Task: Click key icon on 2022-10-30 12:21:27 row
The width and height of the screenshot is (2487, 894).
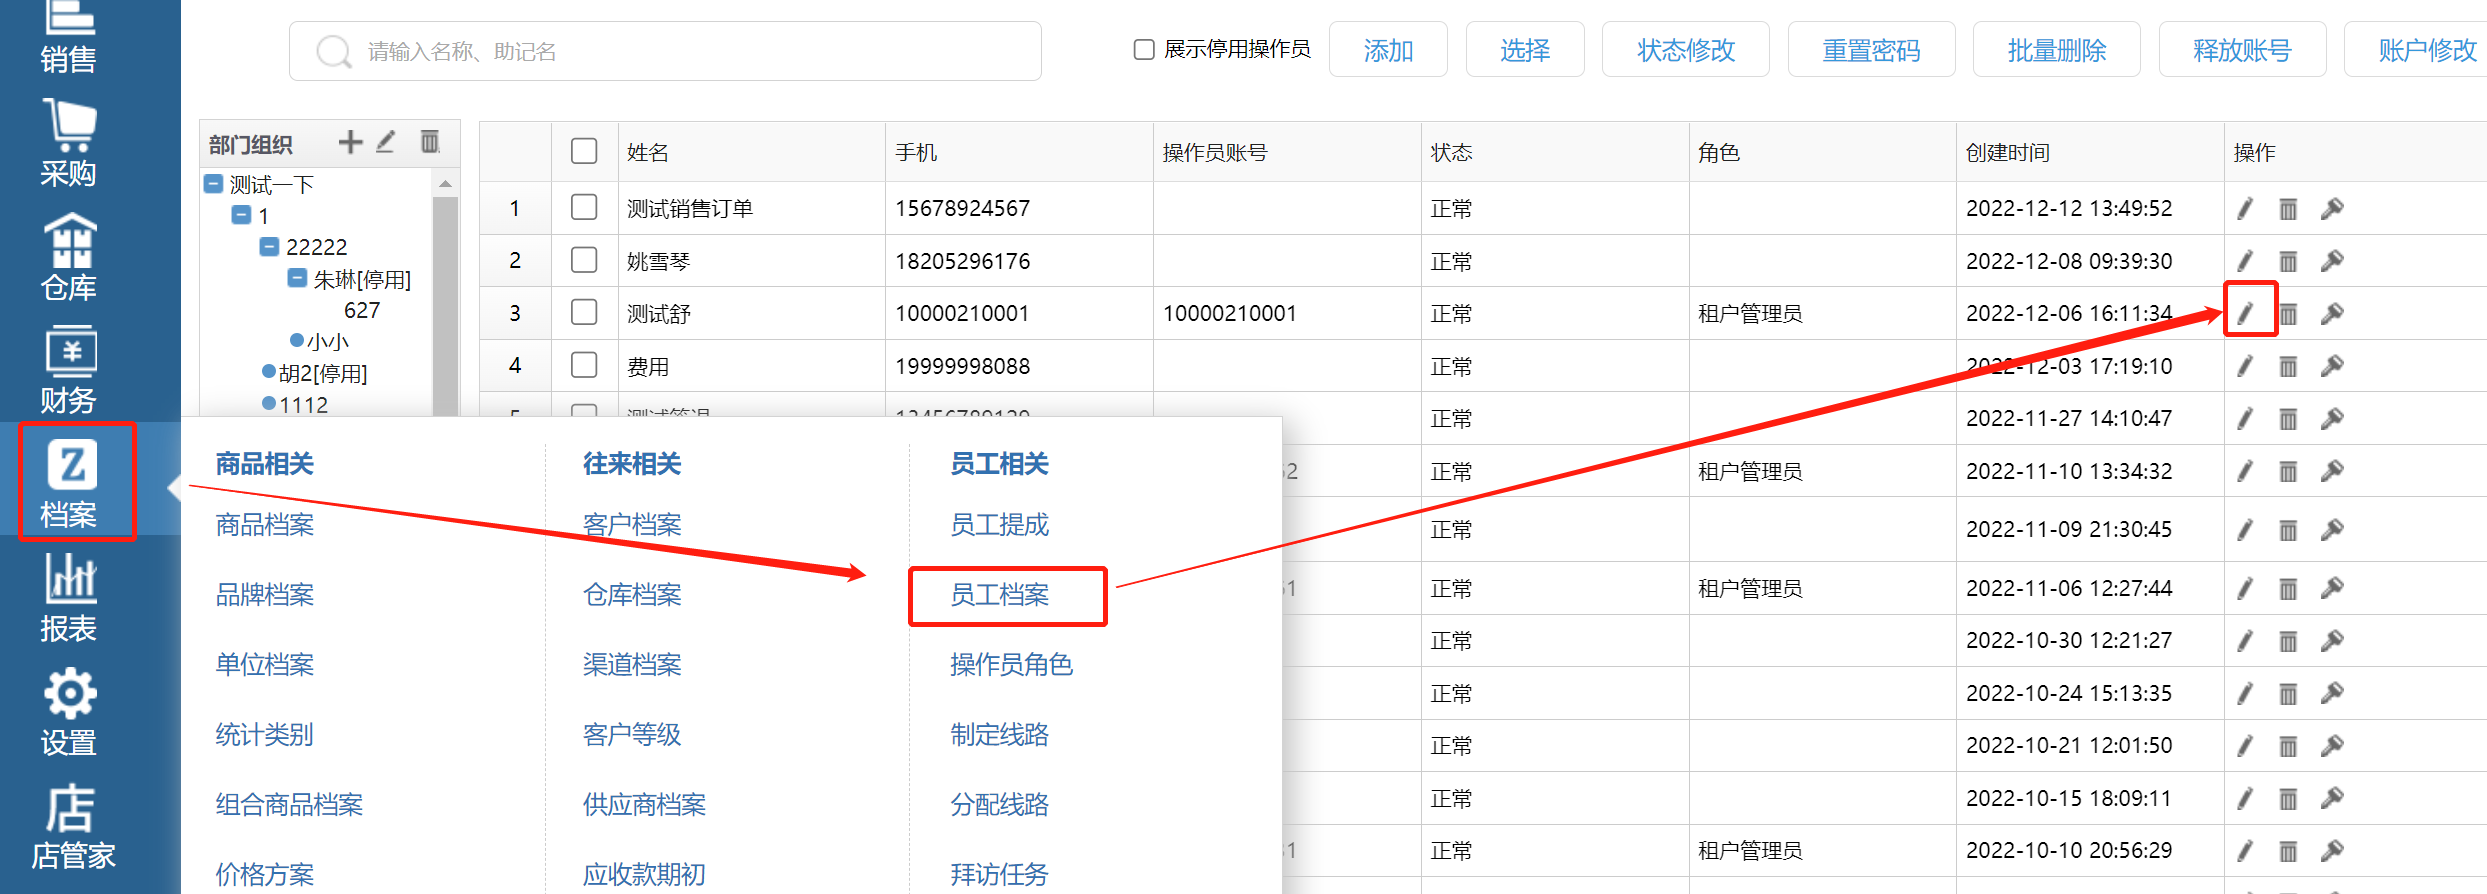Action: tap(2332, 640)
